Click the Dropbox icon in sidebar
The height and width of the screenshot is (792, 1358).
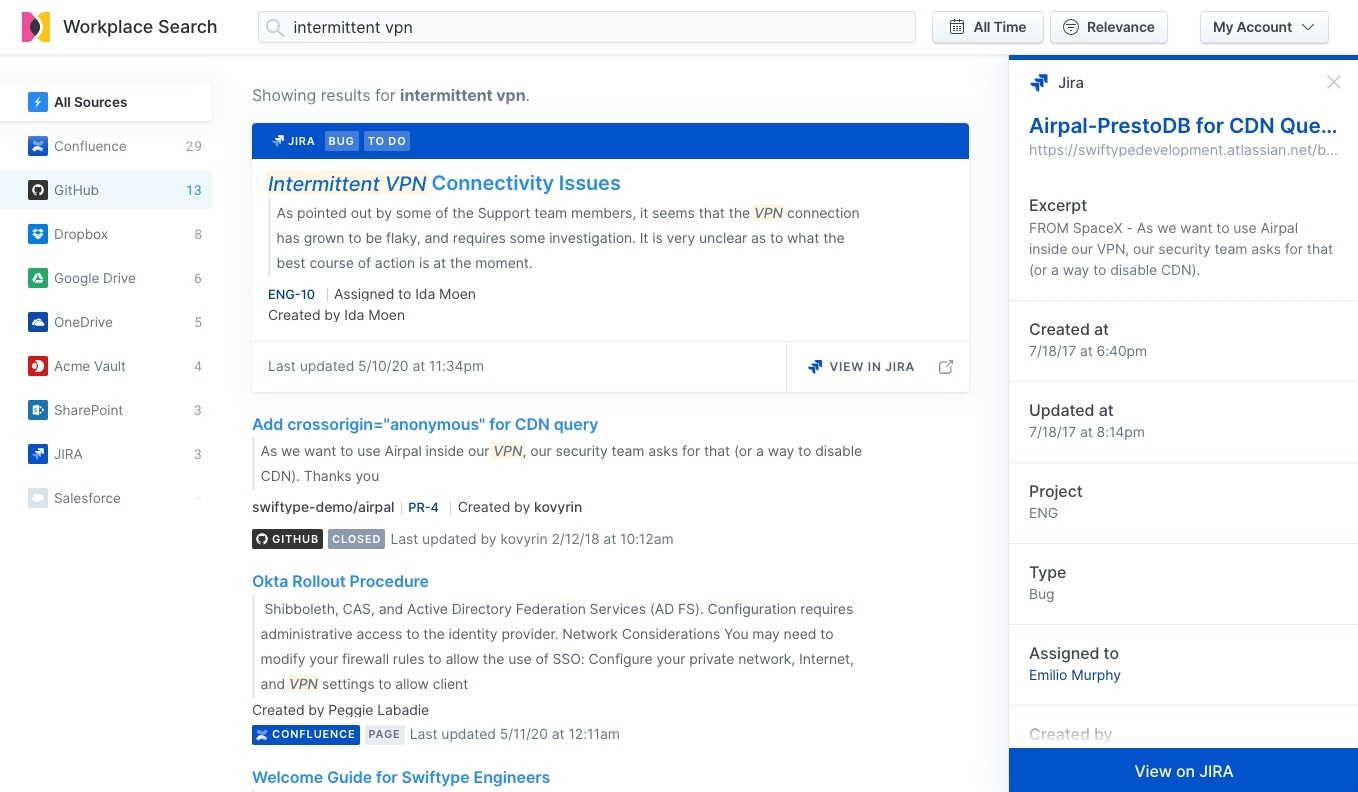click(37, 234)
